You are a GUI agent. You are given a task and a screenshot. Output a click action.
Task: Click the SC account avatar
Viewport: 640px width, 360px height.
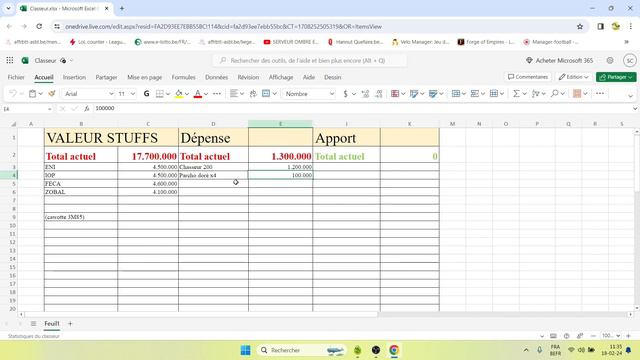tap(630, 60)
